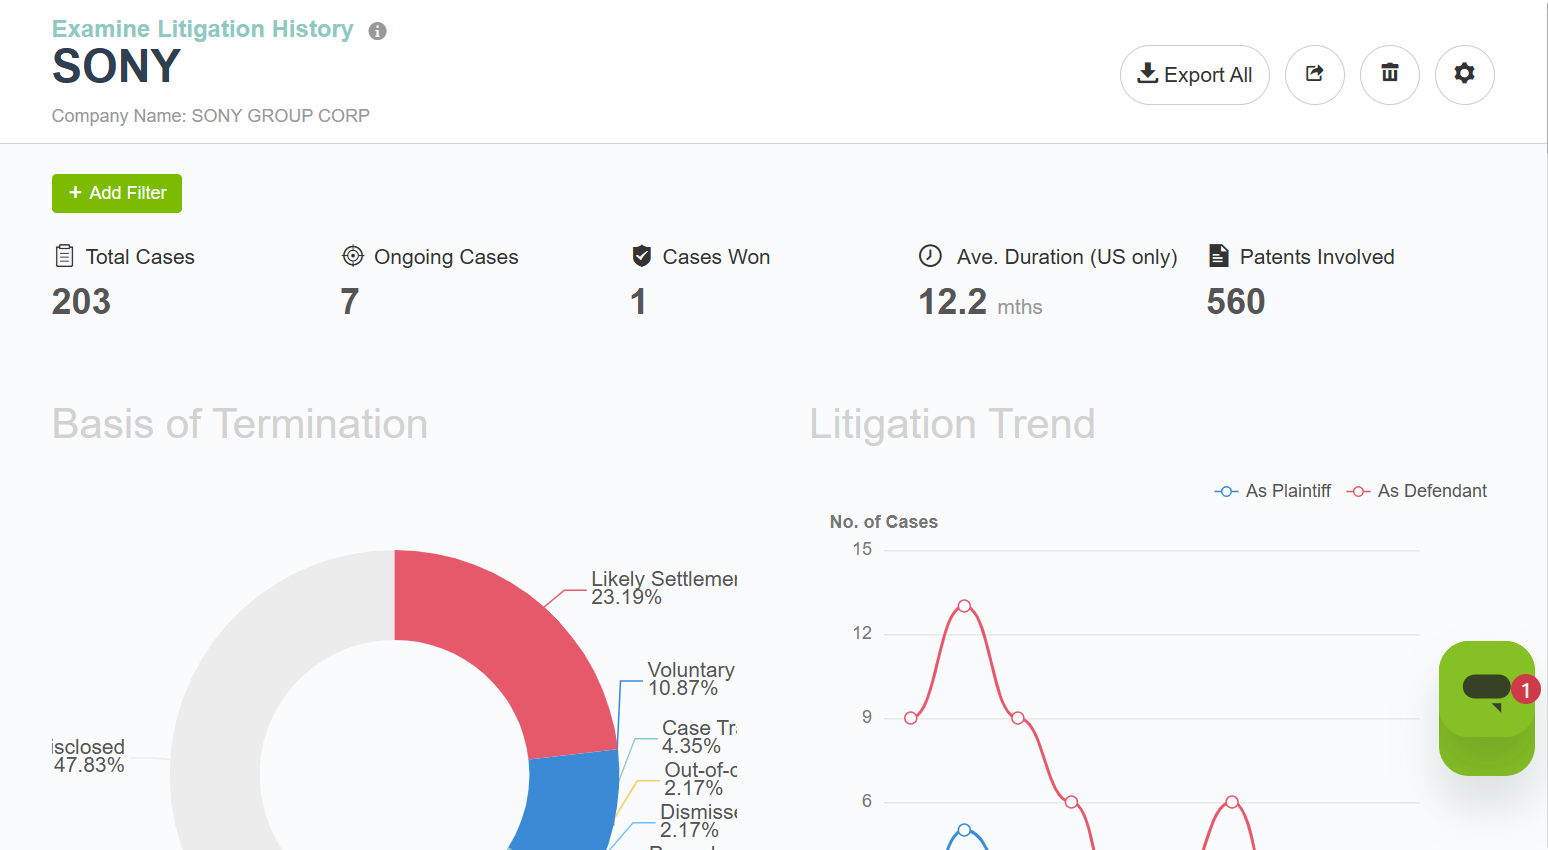Click the Ongoing Cases target icon

tap(352, 256)
